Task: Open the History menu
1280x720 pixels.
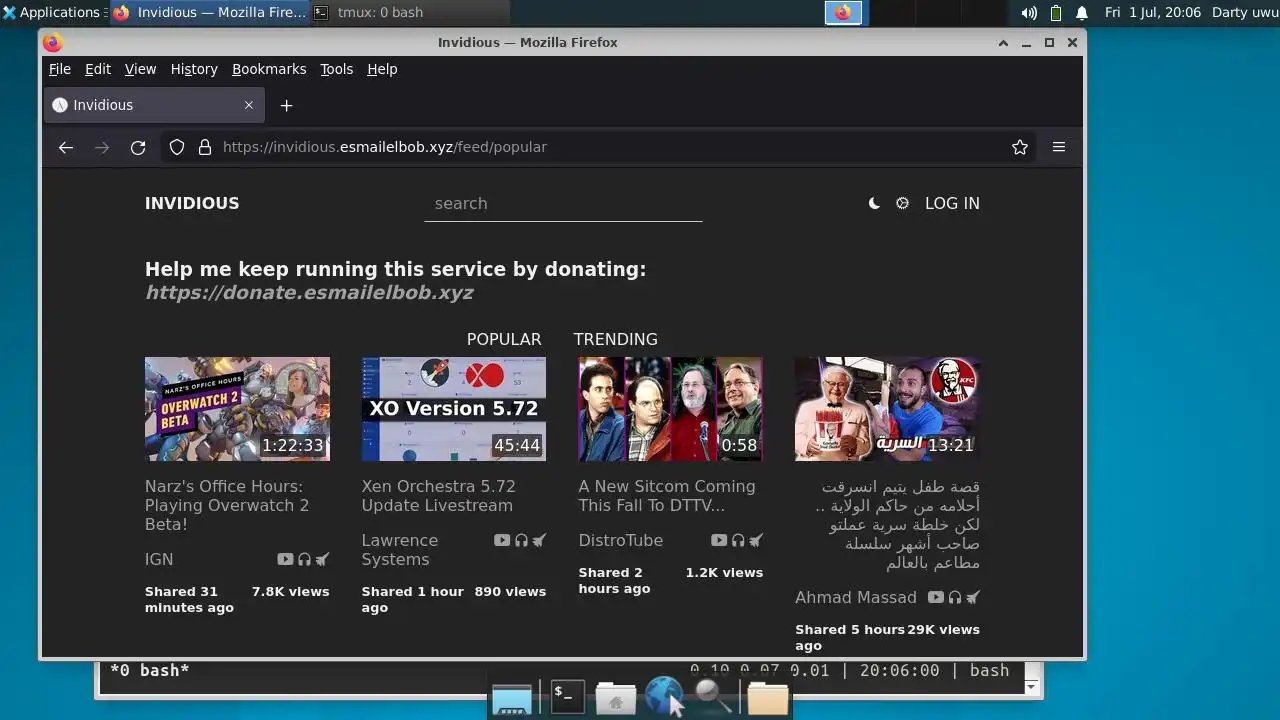Action: click(x=194, y=69)
